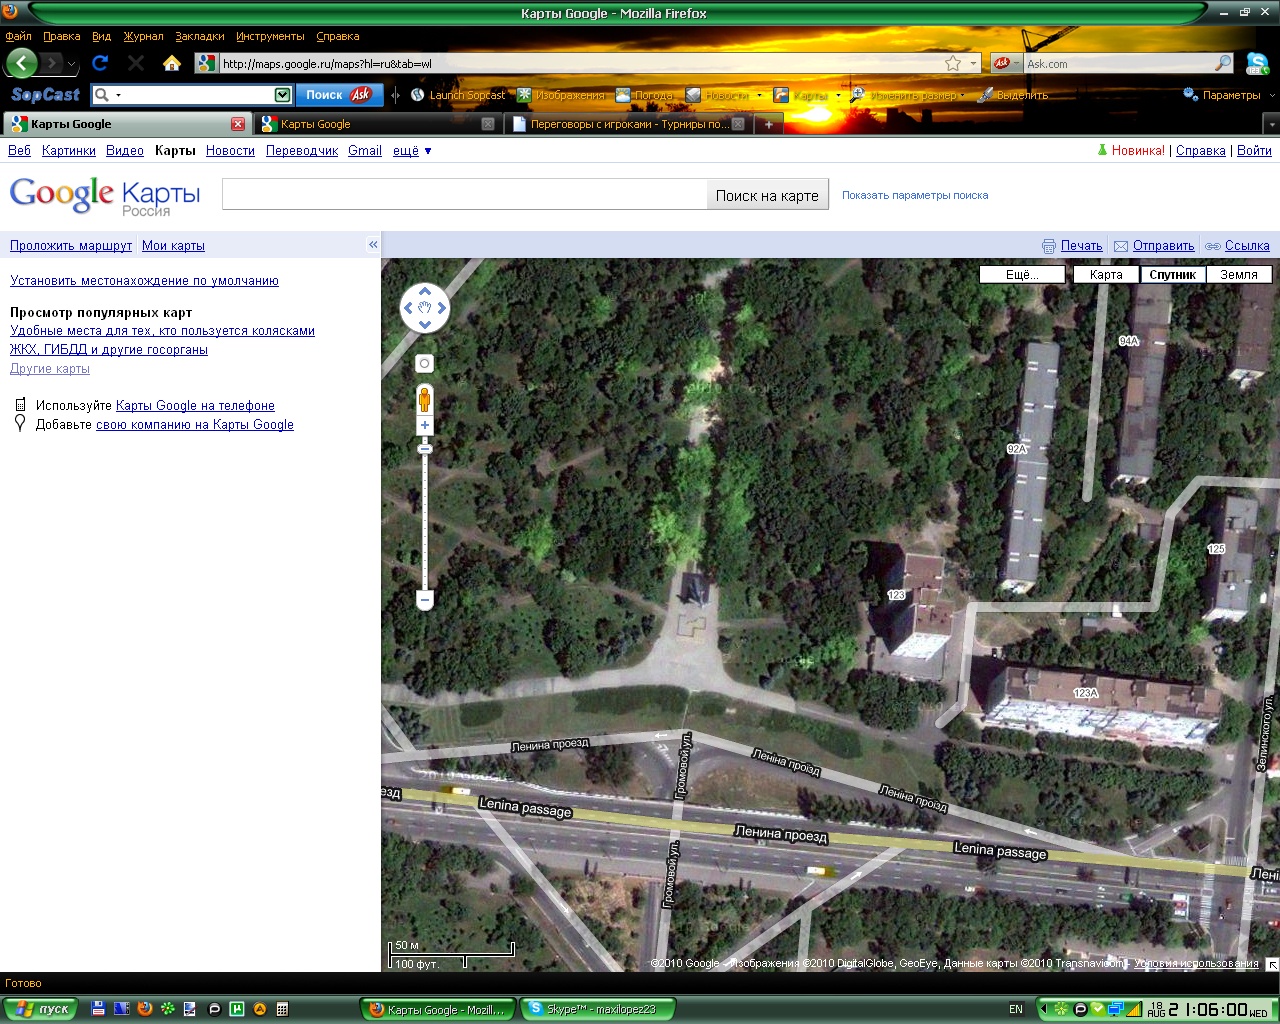Image resolution: width=1280 pixels, height=1024 pixels.
Task: Open the Проложить маршрут link
Action: pos(71,245)
